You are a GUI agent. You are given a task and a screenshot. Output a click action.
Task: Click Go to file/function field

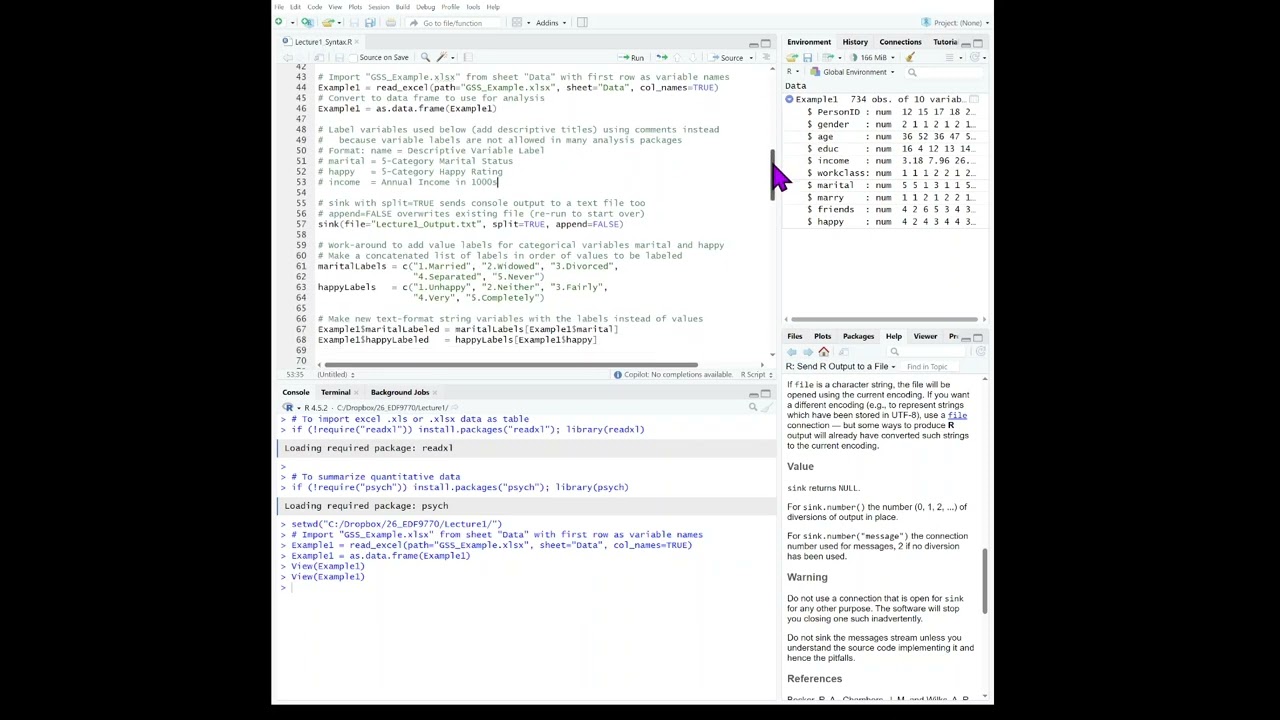click(x=452, y=23)
